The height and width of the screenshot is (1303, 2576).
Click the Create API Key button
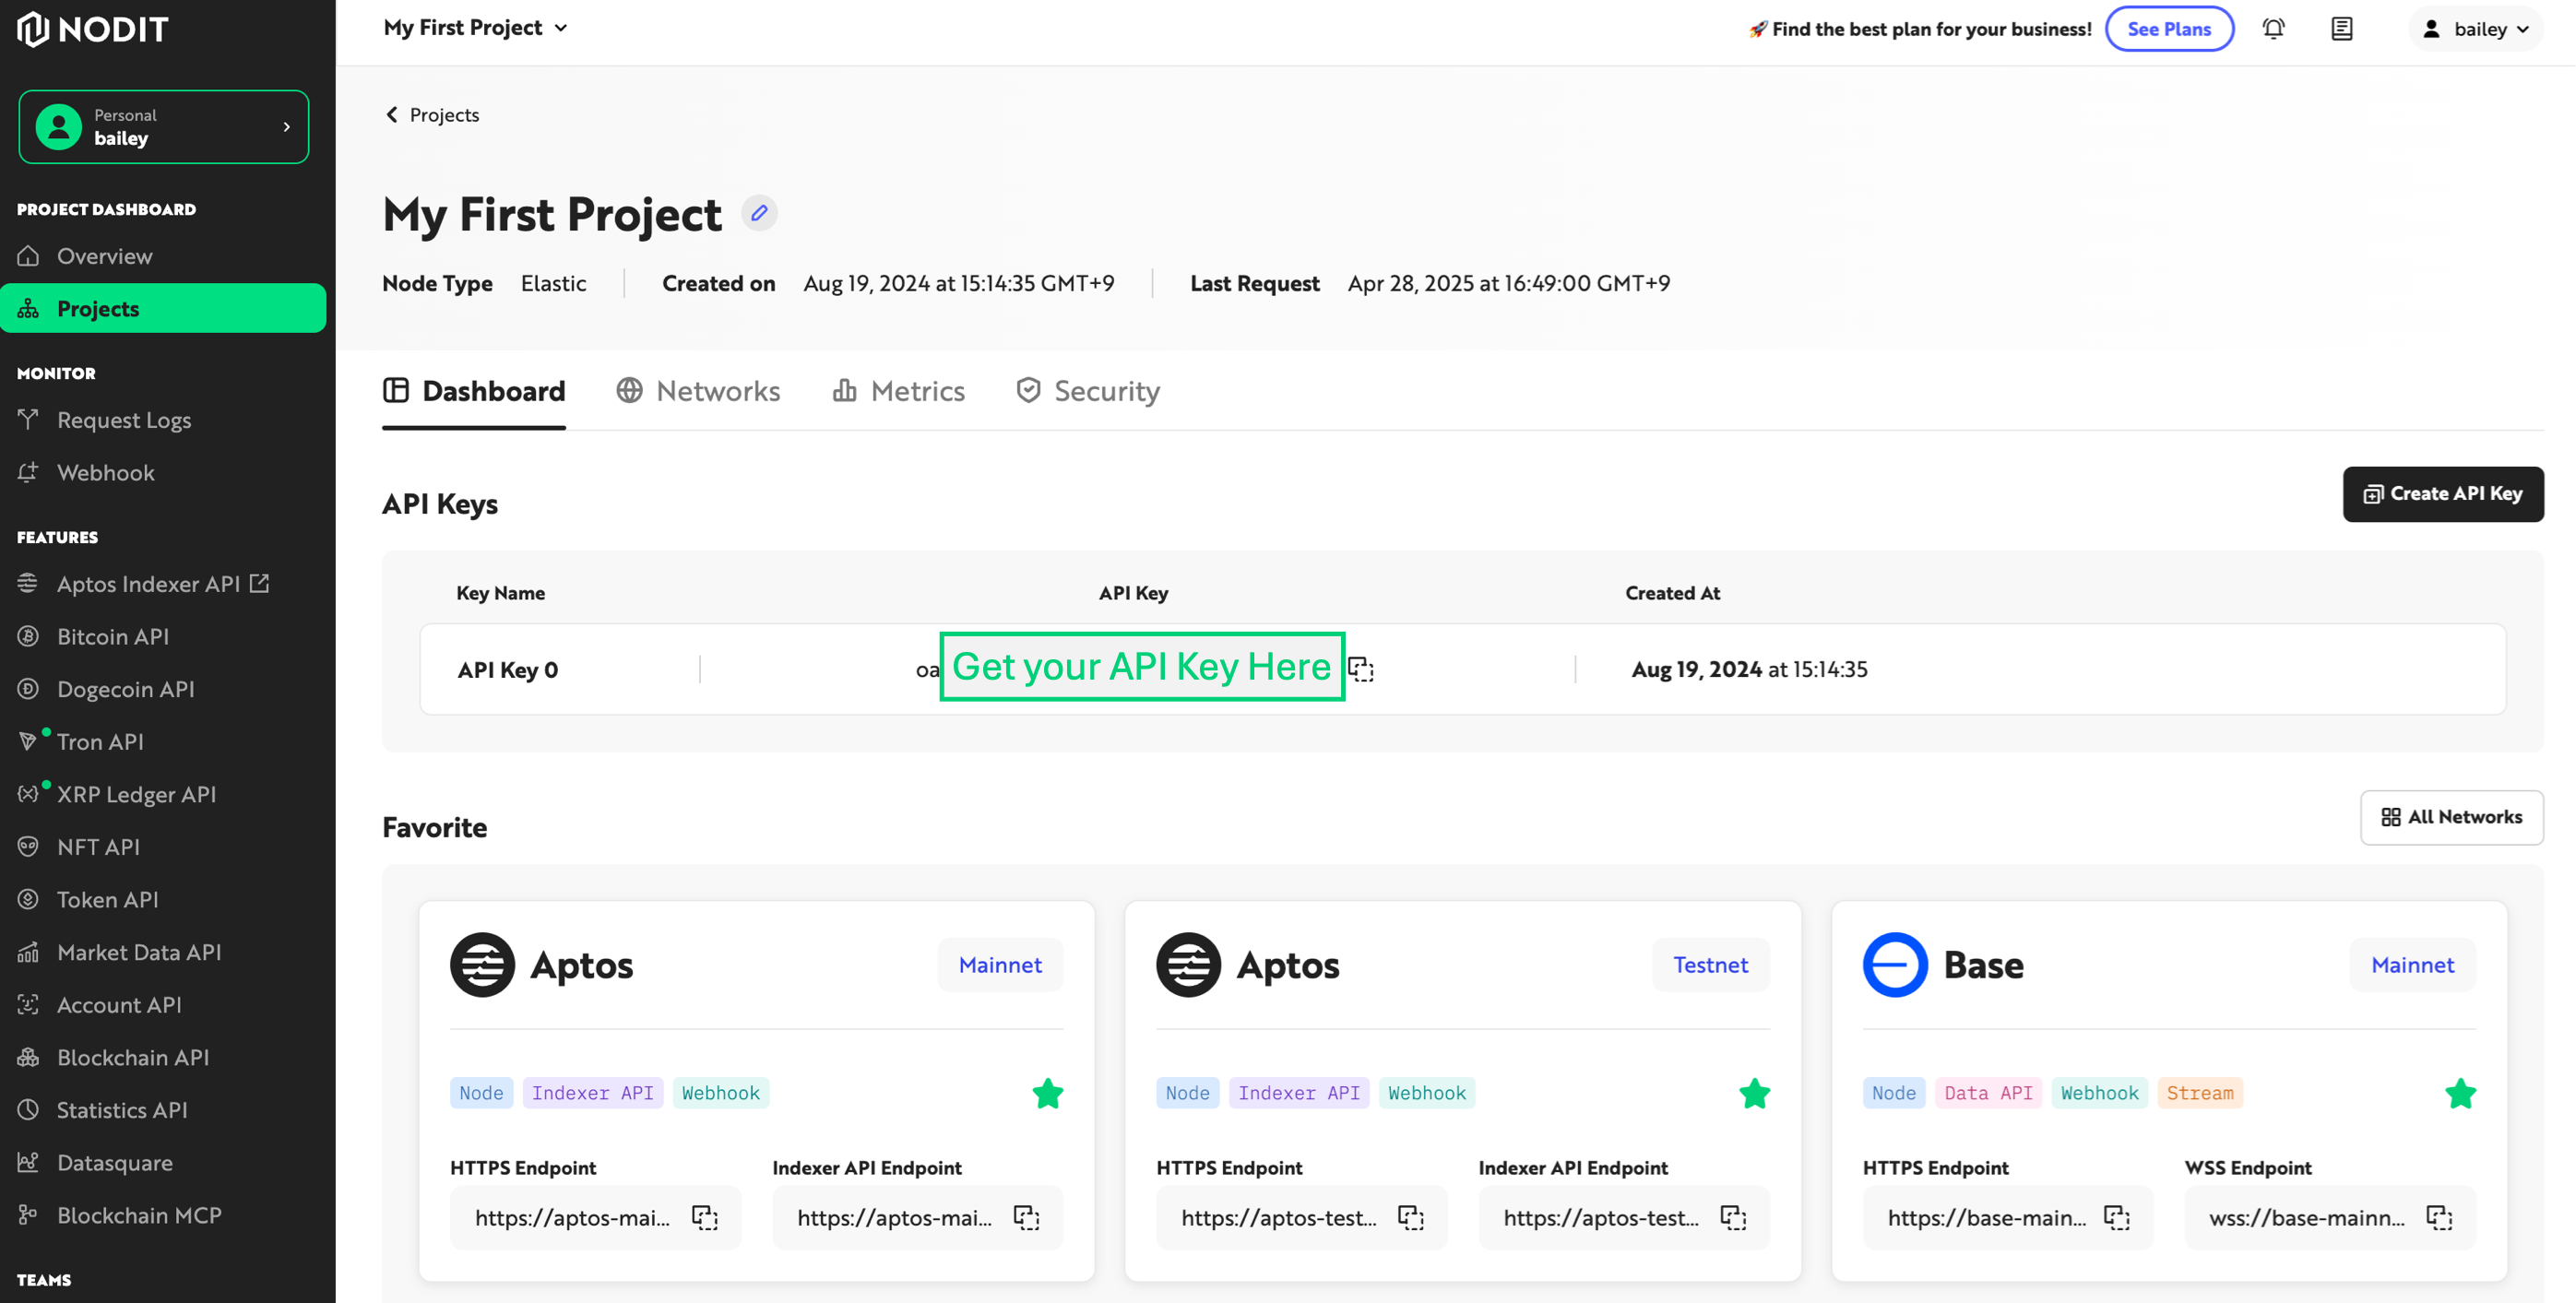(2443, 493)
